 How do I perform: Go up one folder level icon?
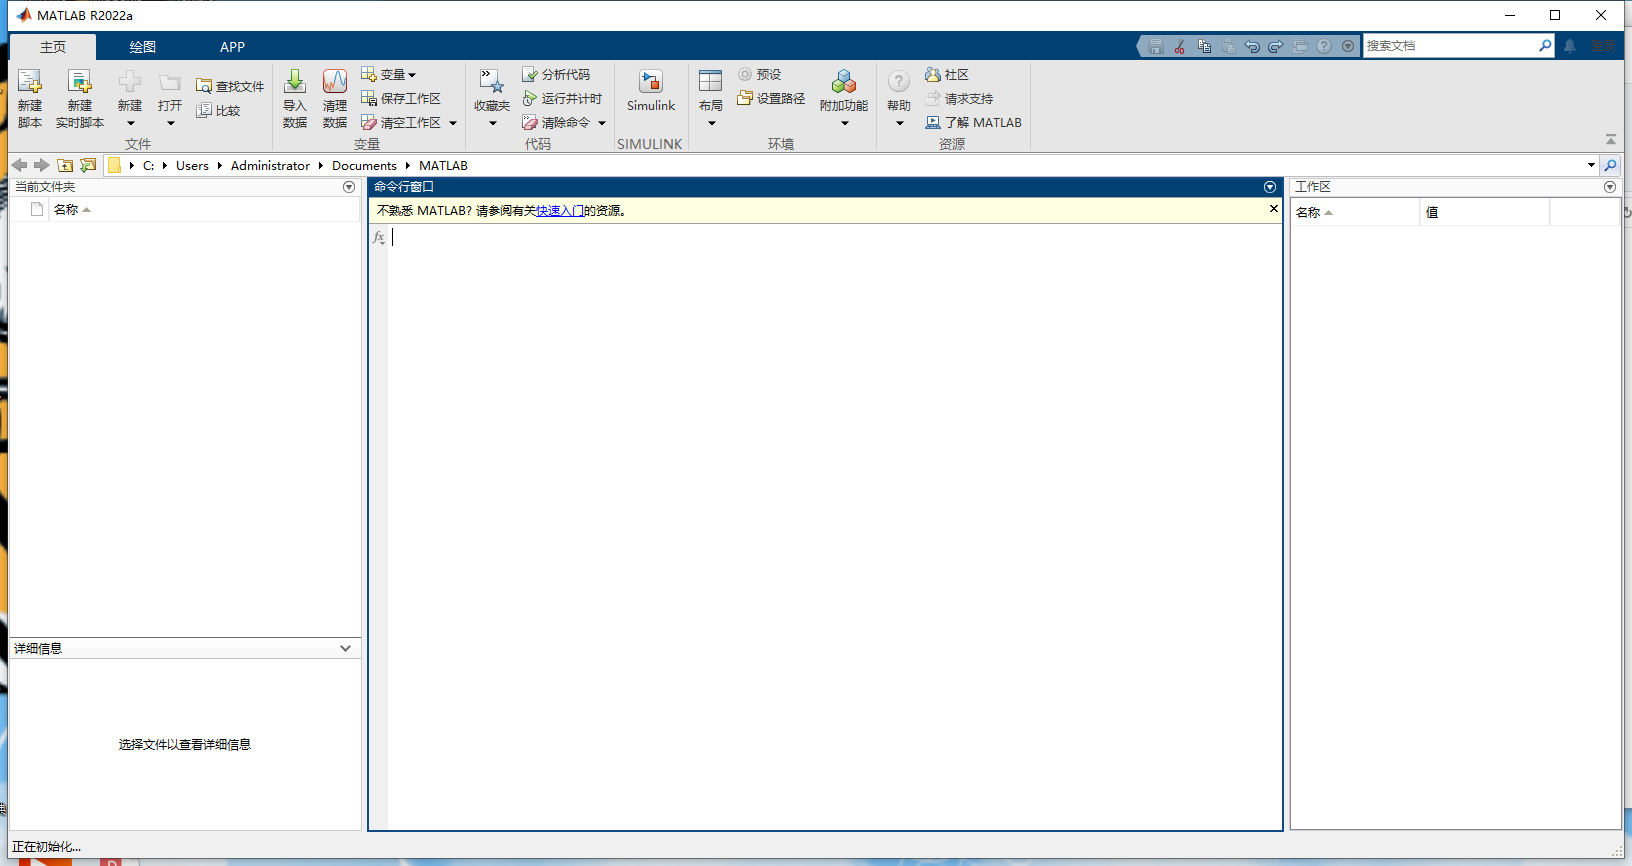[x=65, y=165]
